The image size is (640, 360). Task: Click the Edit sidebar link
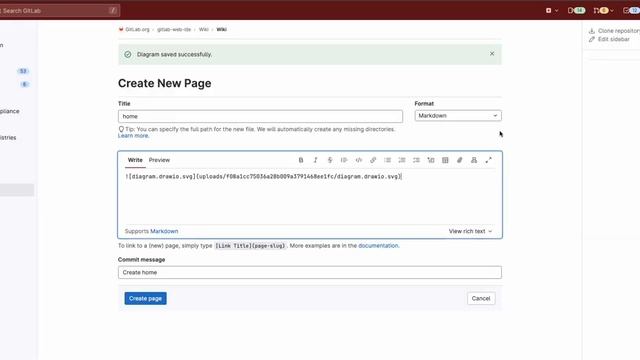[609, 39]
